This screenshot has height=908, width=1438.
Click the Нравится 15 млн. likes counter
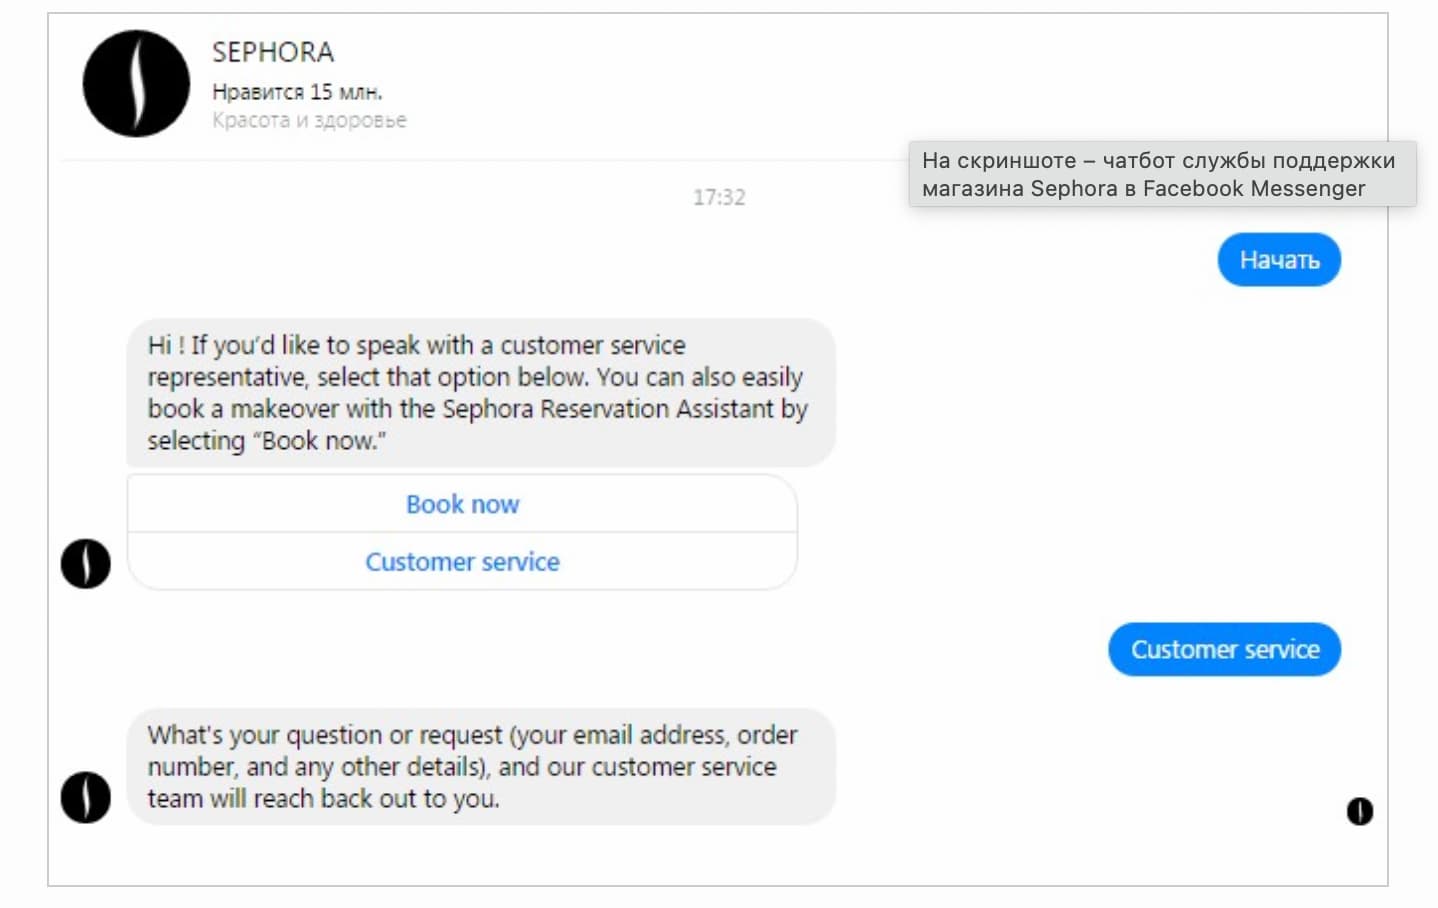(296, 90)
